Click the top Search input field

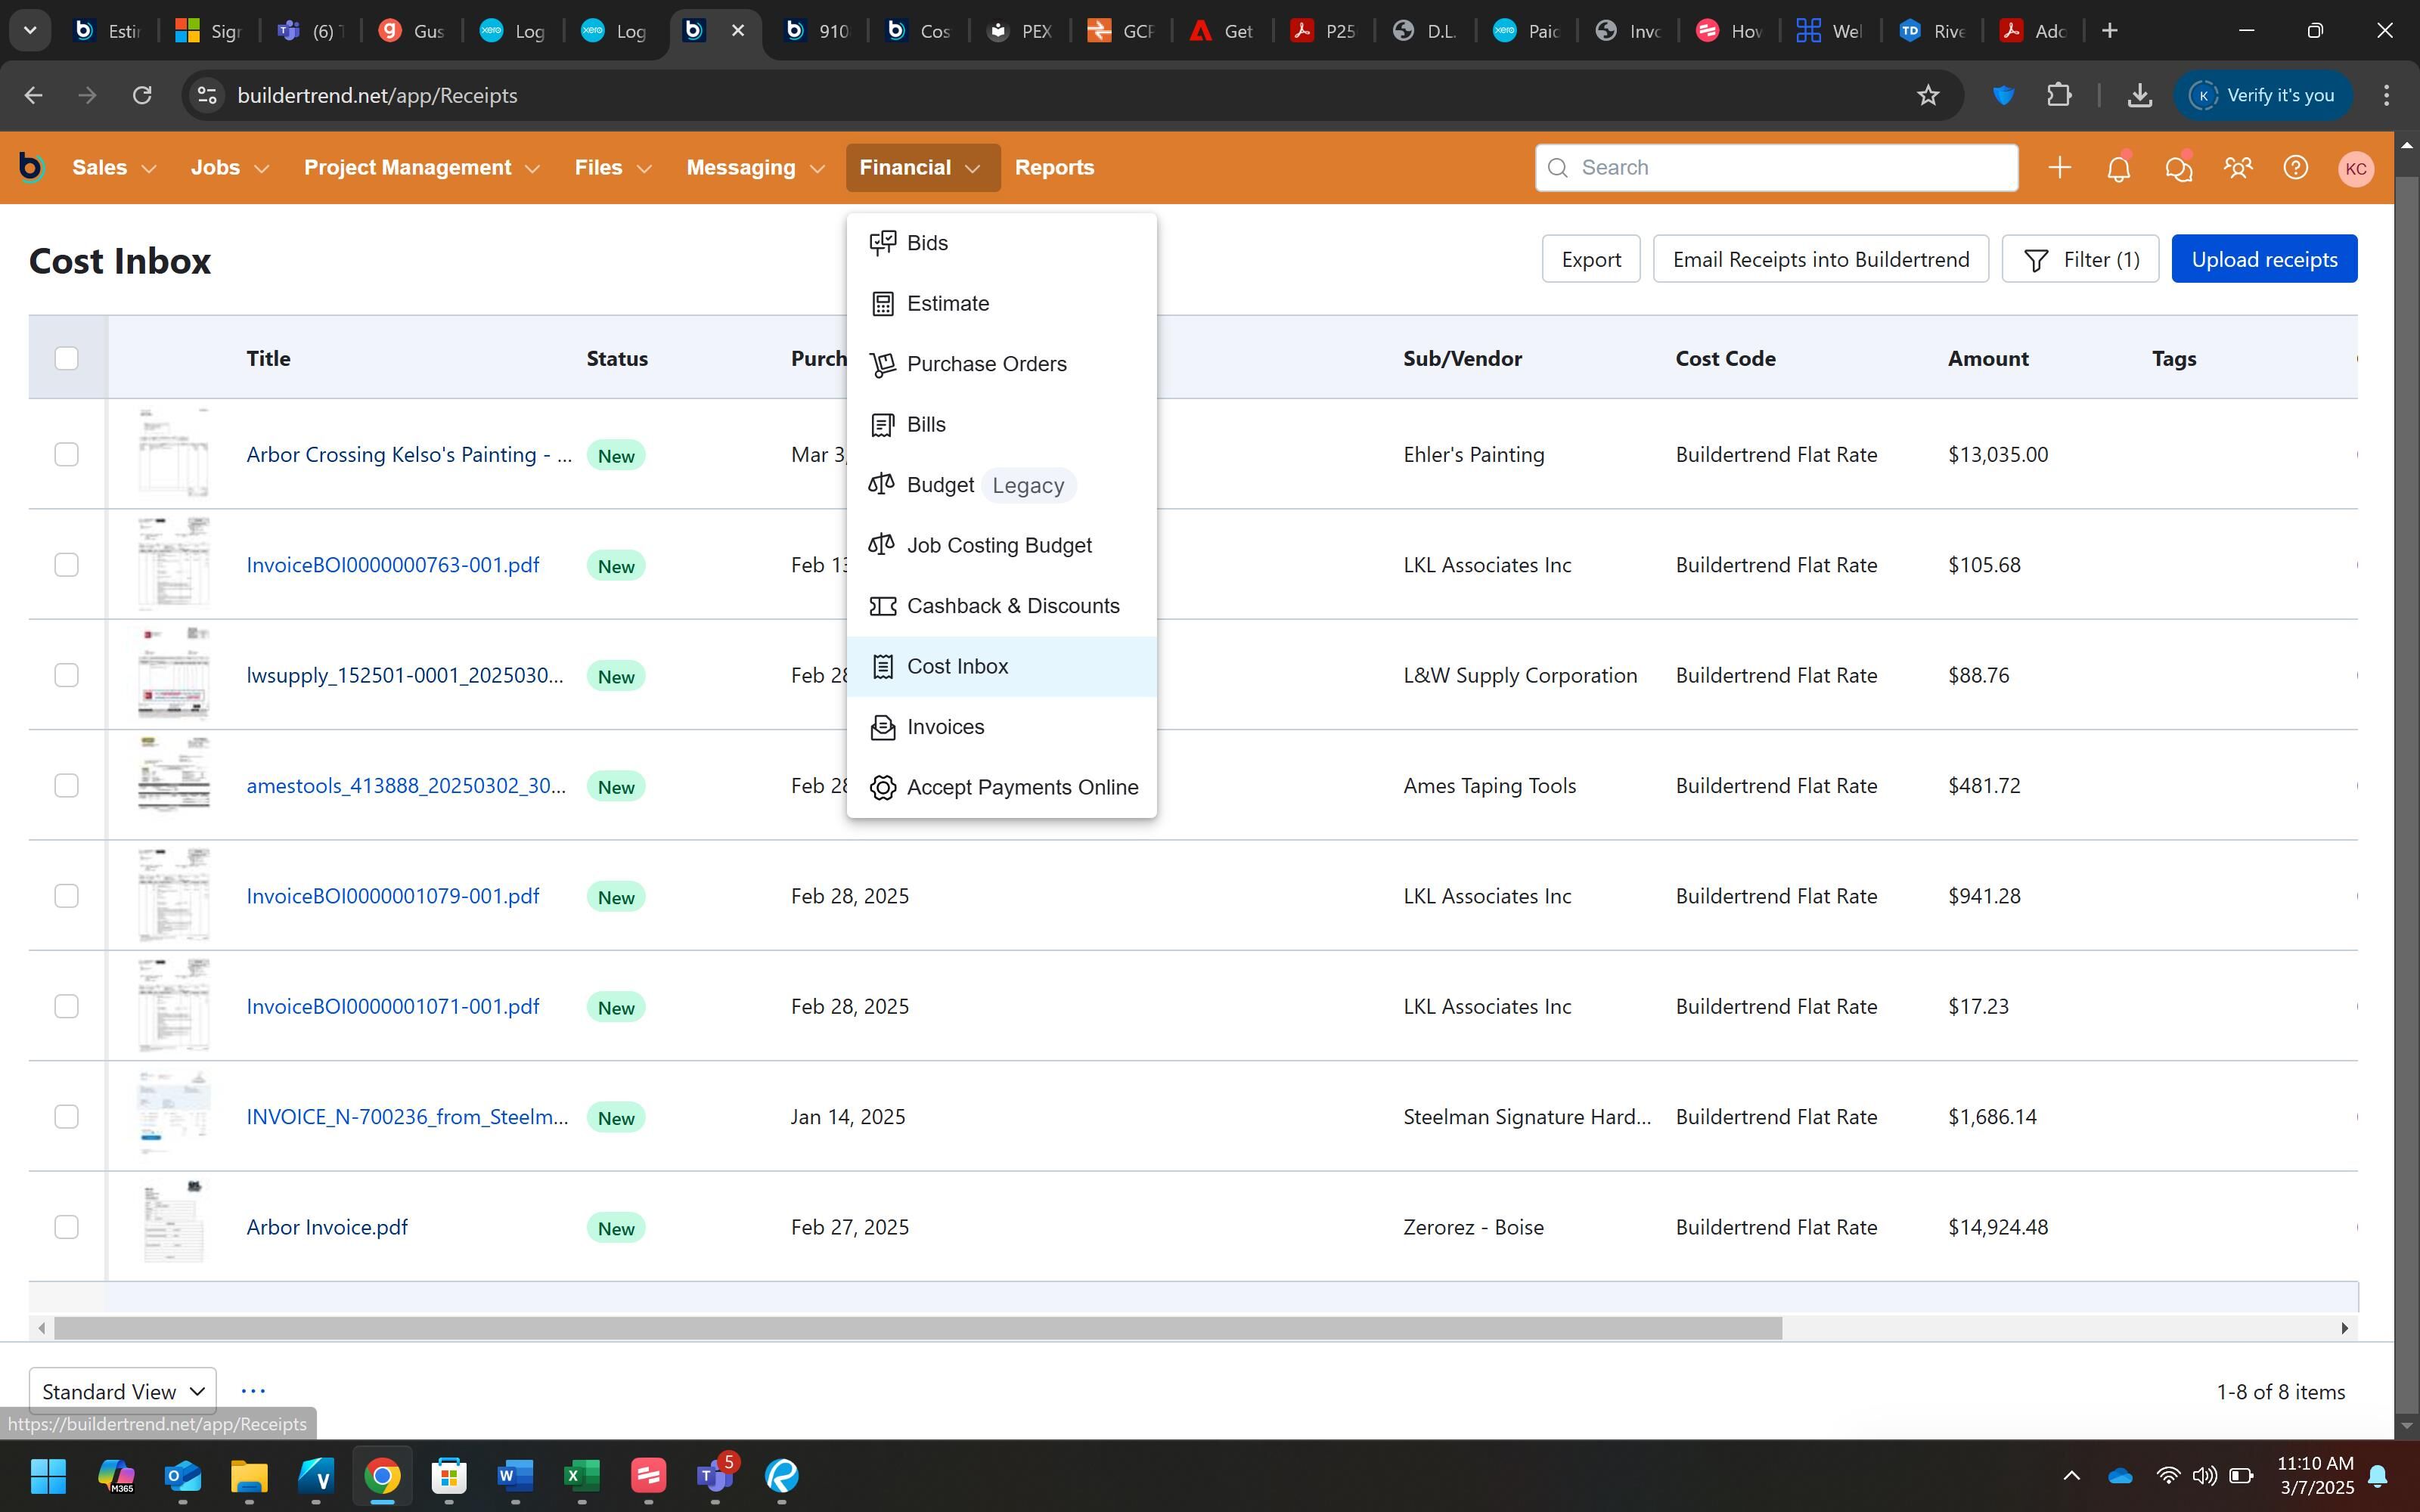[x=1776, y=168]
